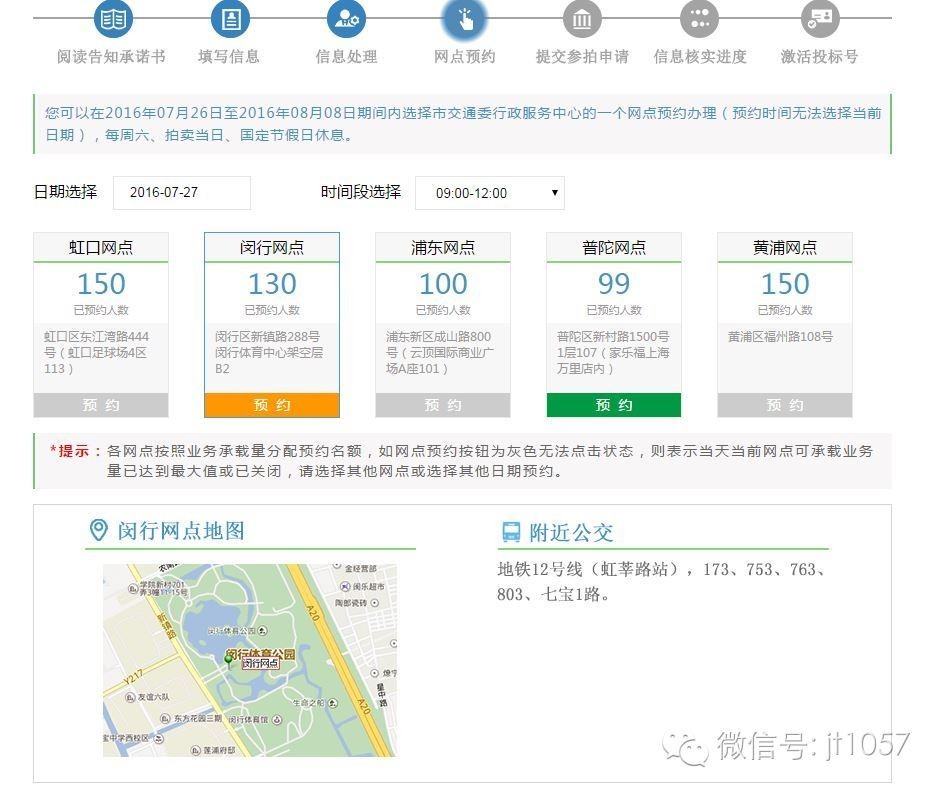
Task: Click the highlighted 网点预约 step icon
Action: pos(463,20)
